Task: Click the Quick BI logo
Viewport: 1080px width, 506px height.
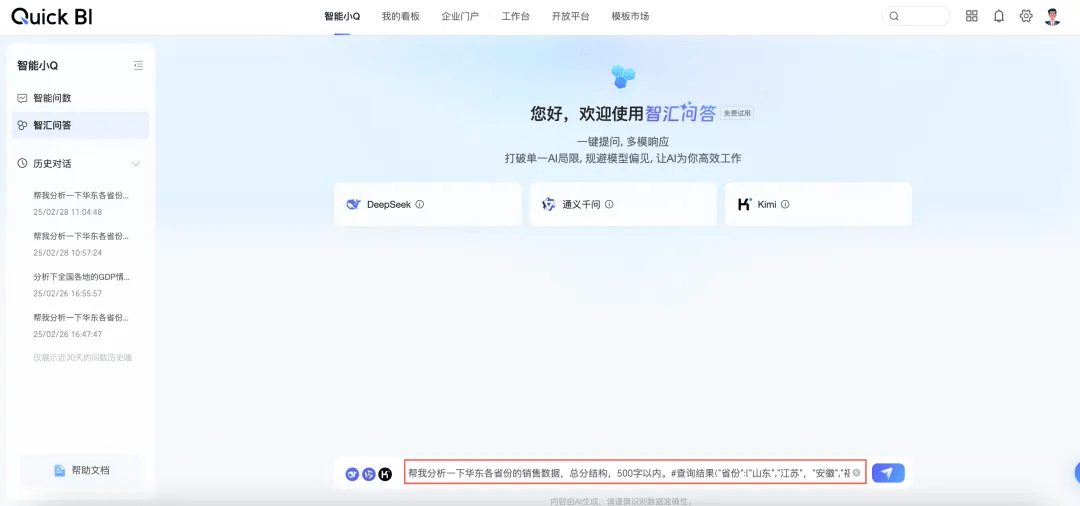Action: pyautogui.click(x=52, y=17)
